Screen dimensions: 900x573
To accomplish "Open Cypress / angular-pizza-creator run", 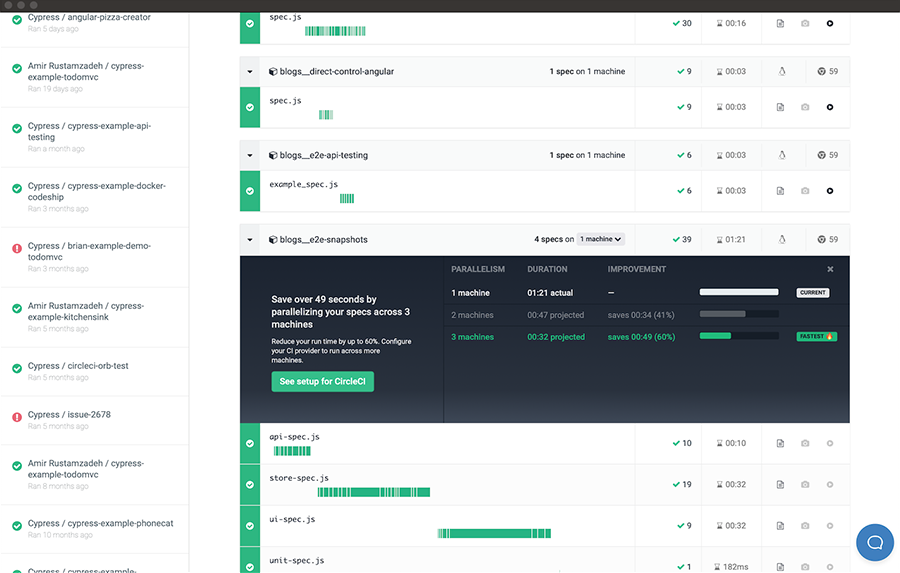I will 95,23.
